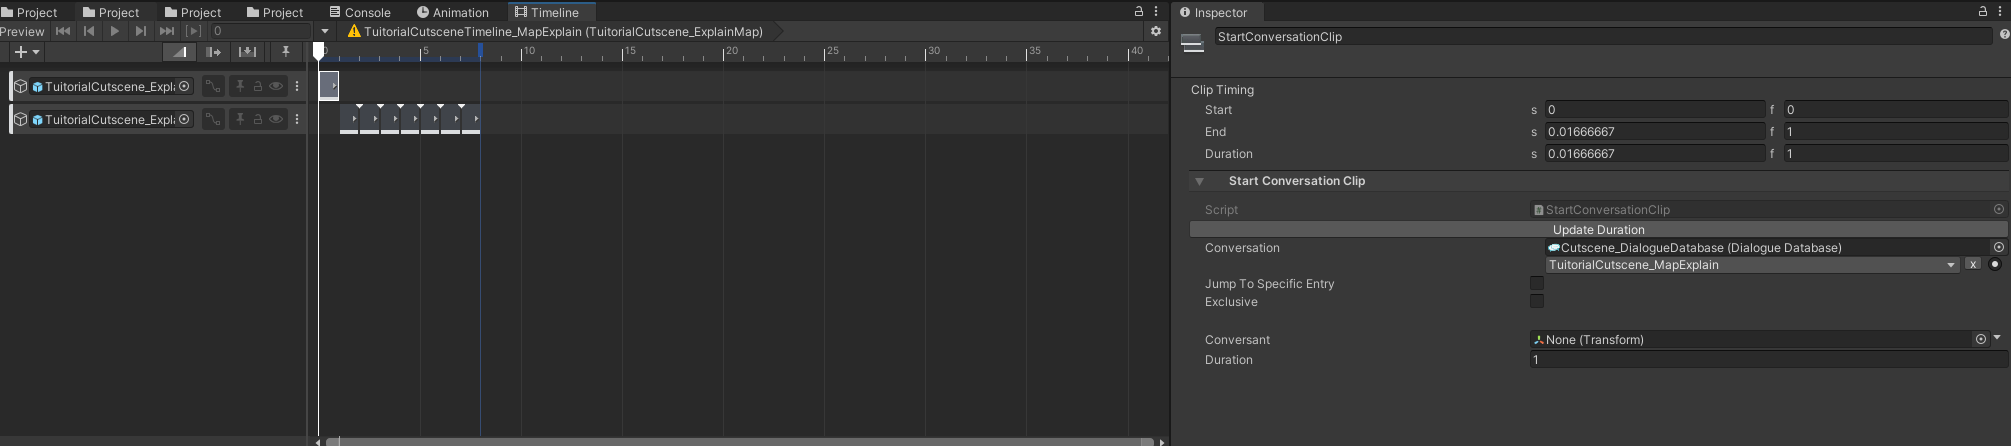
Task: Go to end of Timeline
Action: pos(167,31)
